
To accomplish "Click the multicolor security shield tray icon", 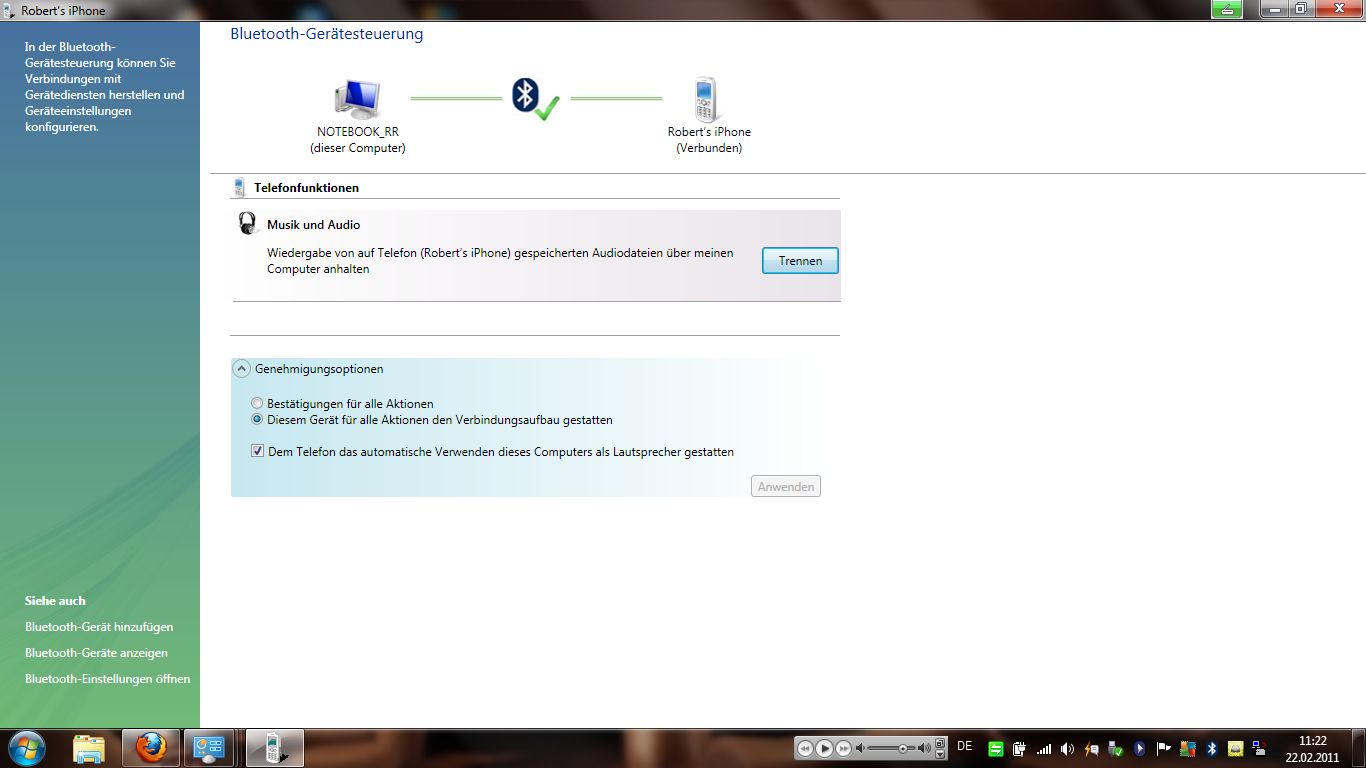I will (x=1187, y=749).
